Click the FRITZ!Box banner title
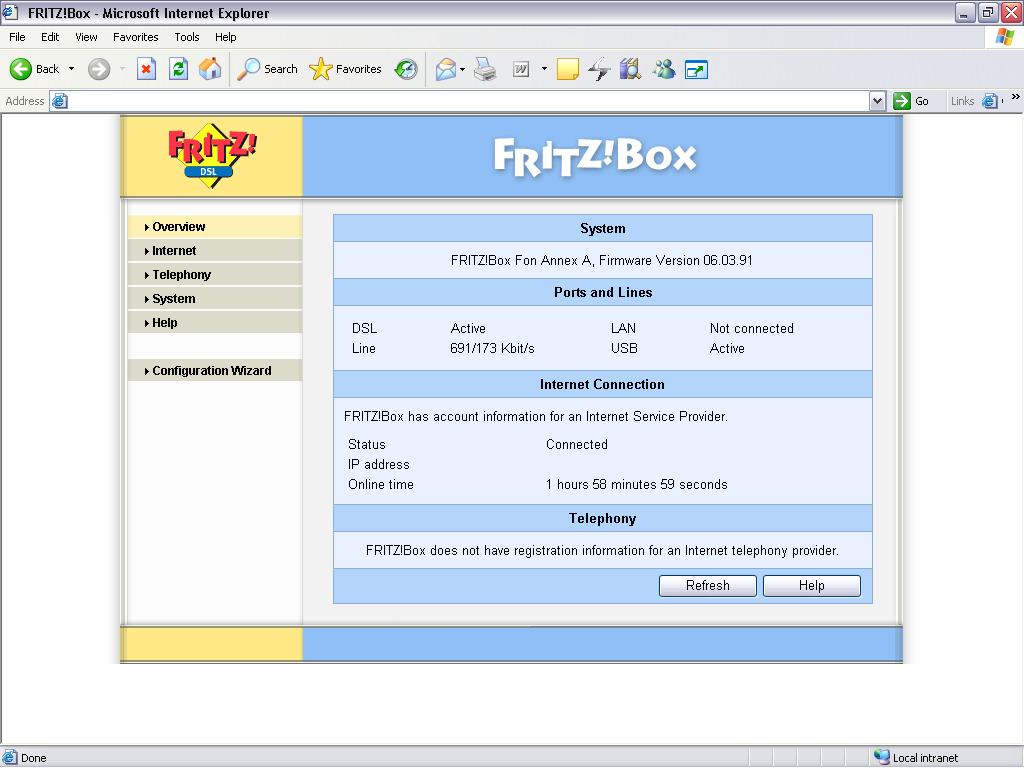Image resolution: width=1024 pixels, height=768 pixels. coord(595,157)
